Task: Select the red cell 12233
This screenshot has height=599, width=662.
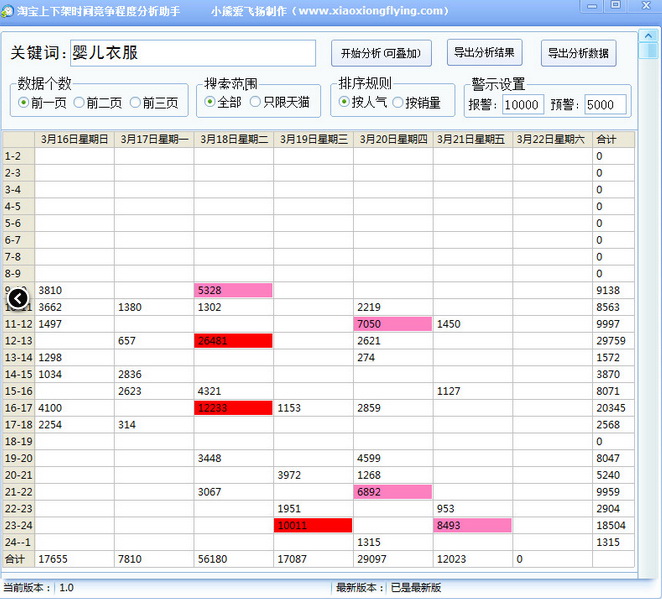Action: pyautogui.click(x=233, y=408)
